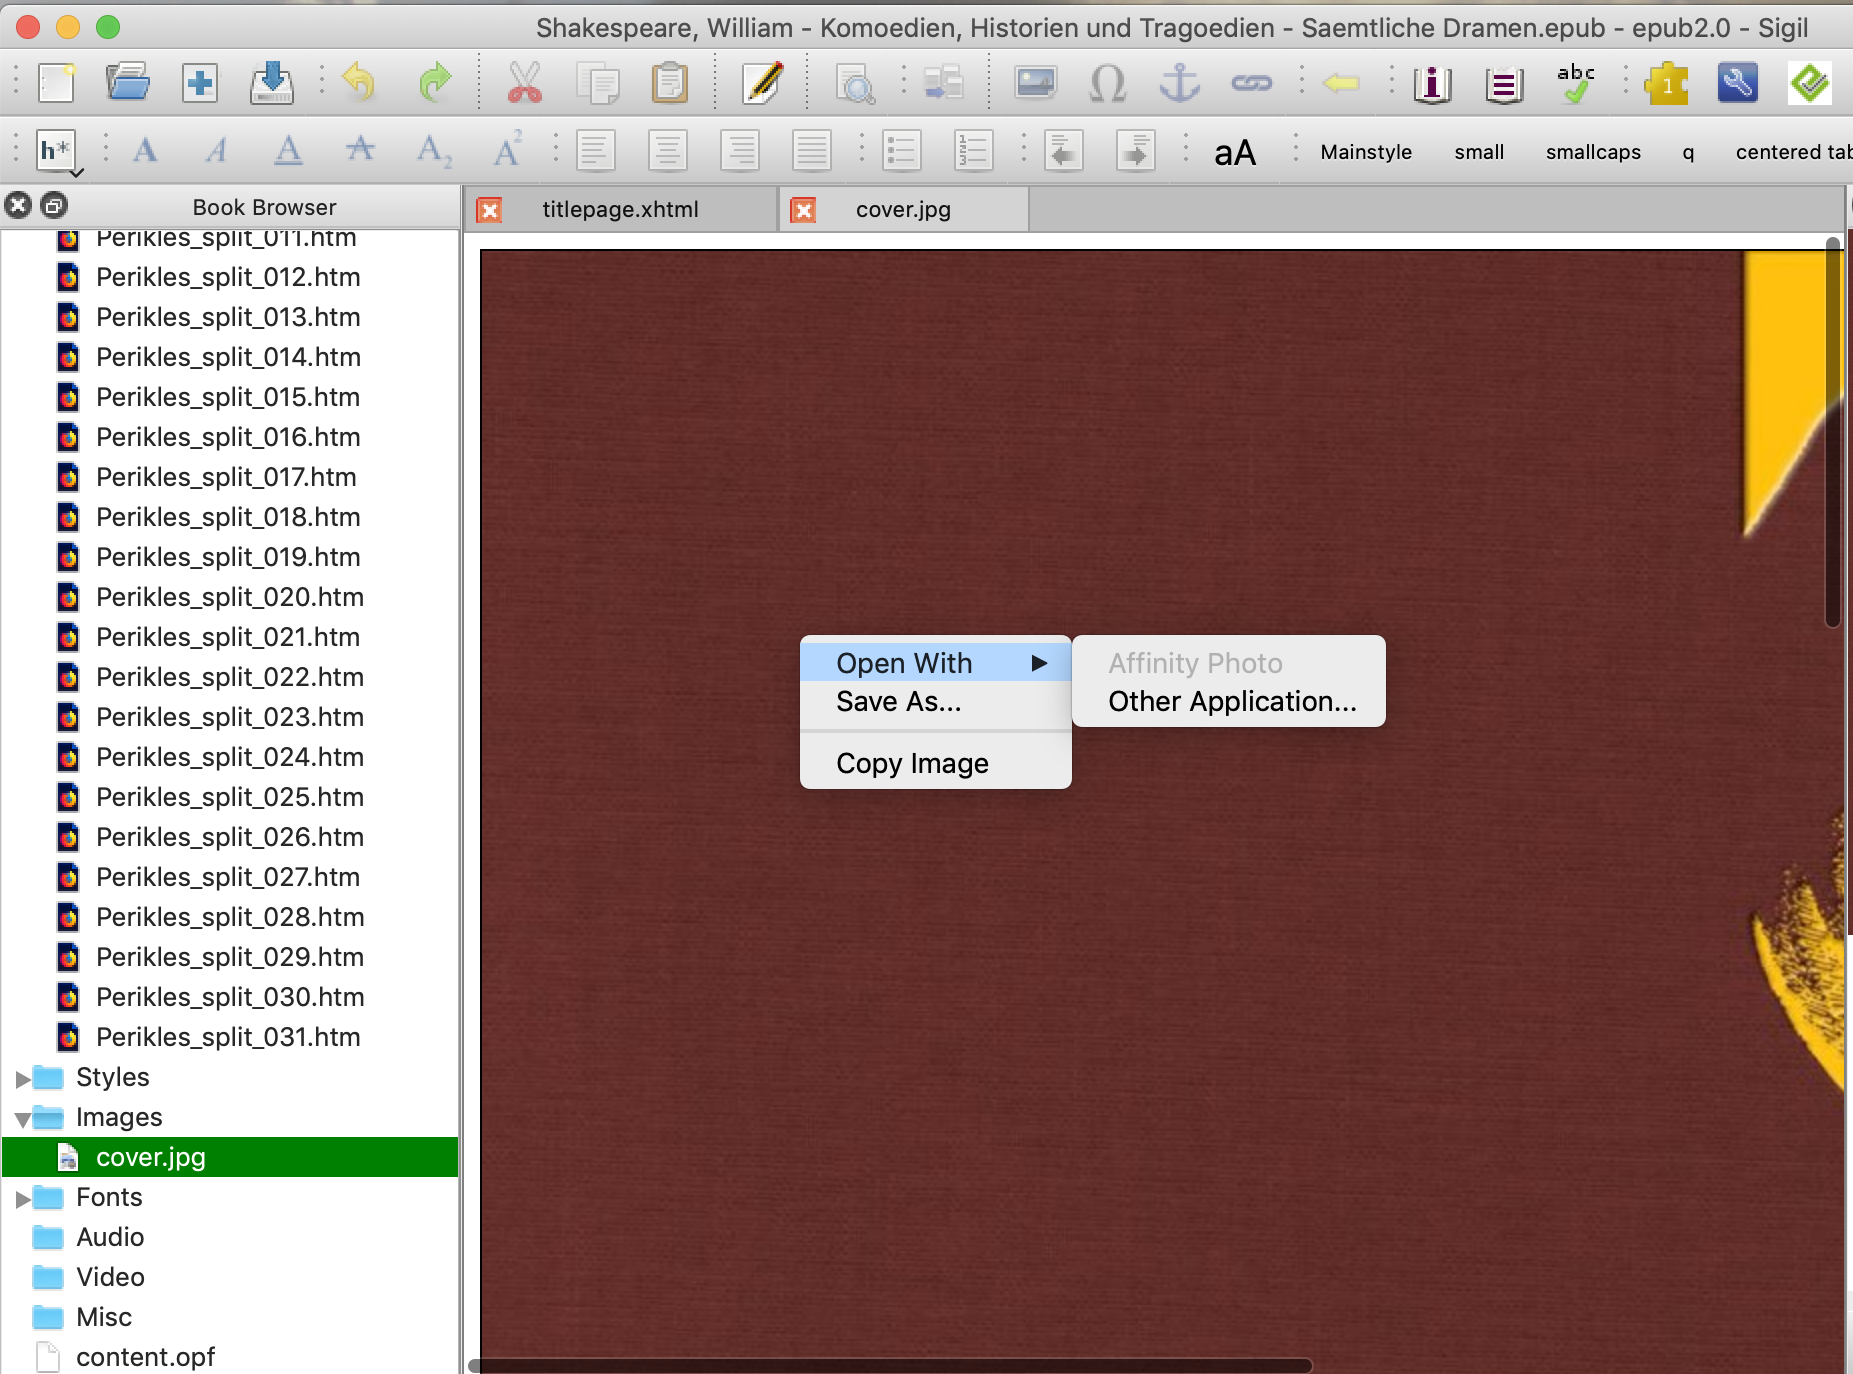
Task: Run plugin 1 puzzle icon
Action: pyautogui.click(x=1667, y=83)
